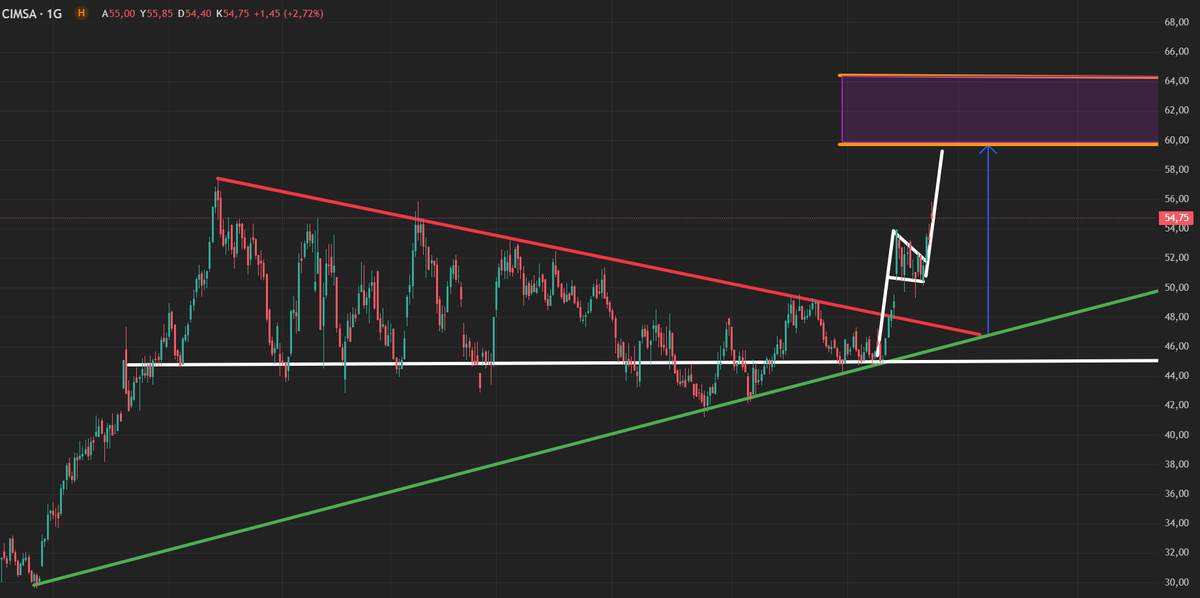Viewport: 1200px width, 598px height.
Task: Click the red 54,75 current price label
Action: click(1175, 217)
